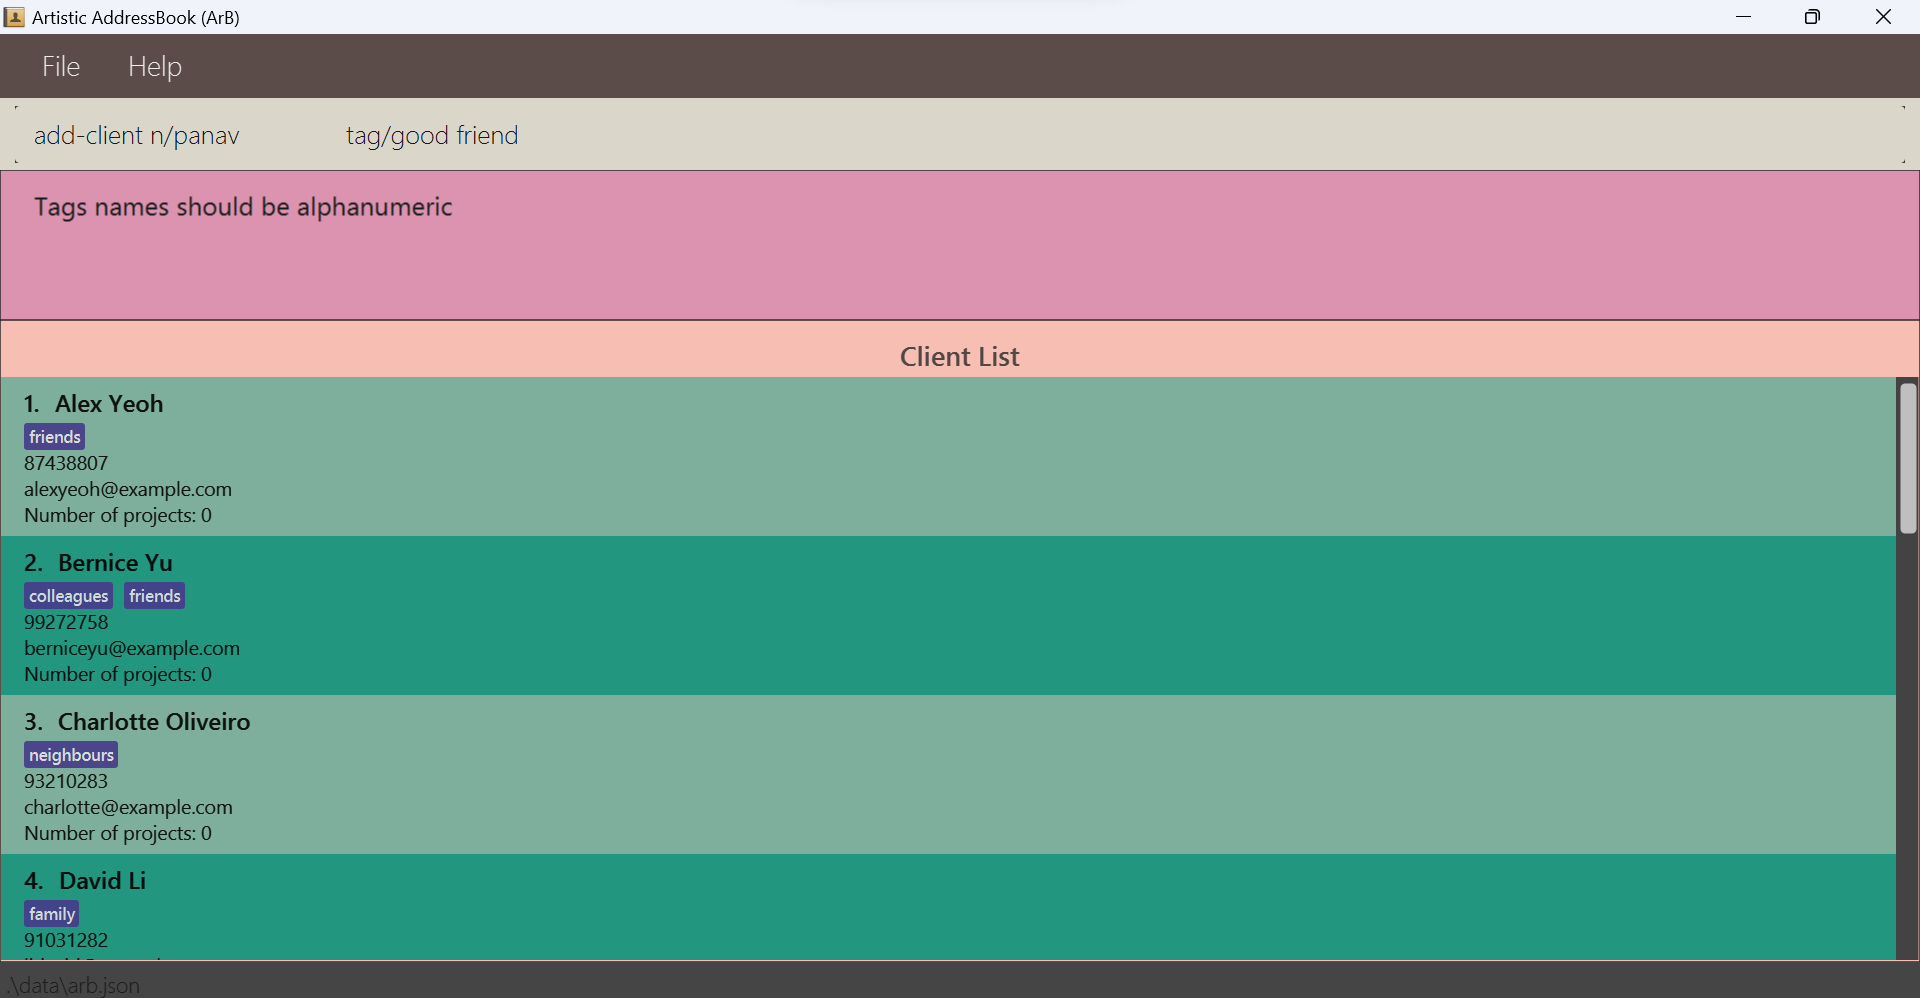Screen dimensions: 1920x998
Task: Click the 'family' tag under David Li
Action: coord(52,914)
